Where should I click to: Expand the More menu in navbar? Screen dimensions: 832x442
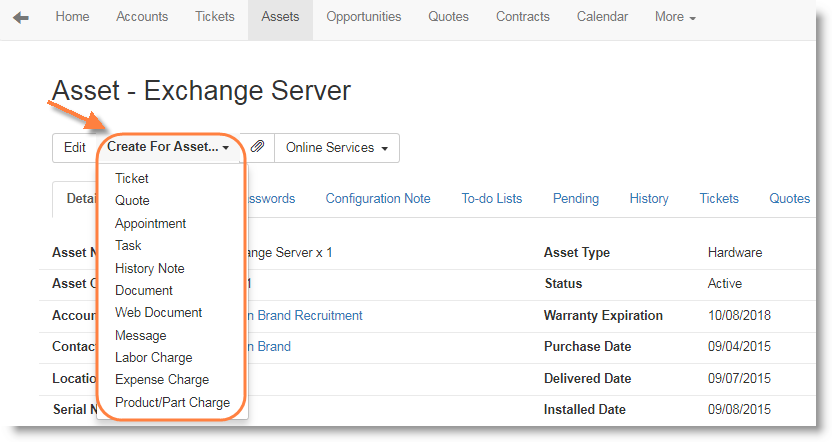[675, 17]
